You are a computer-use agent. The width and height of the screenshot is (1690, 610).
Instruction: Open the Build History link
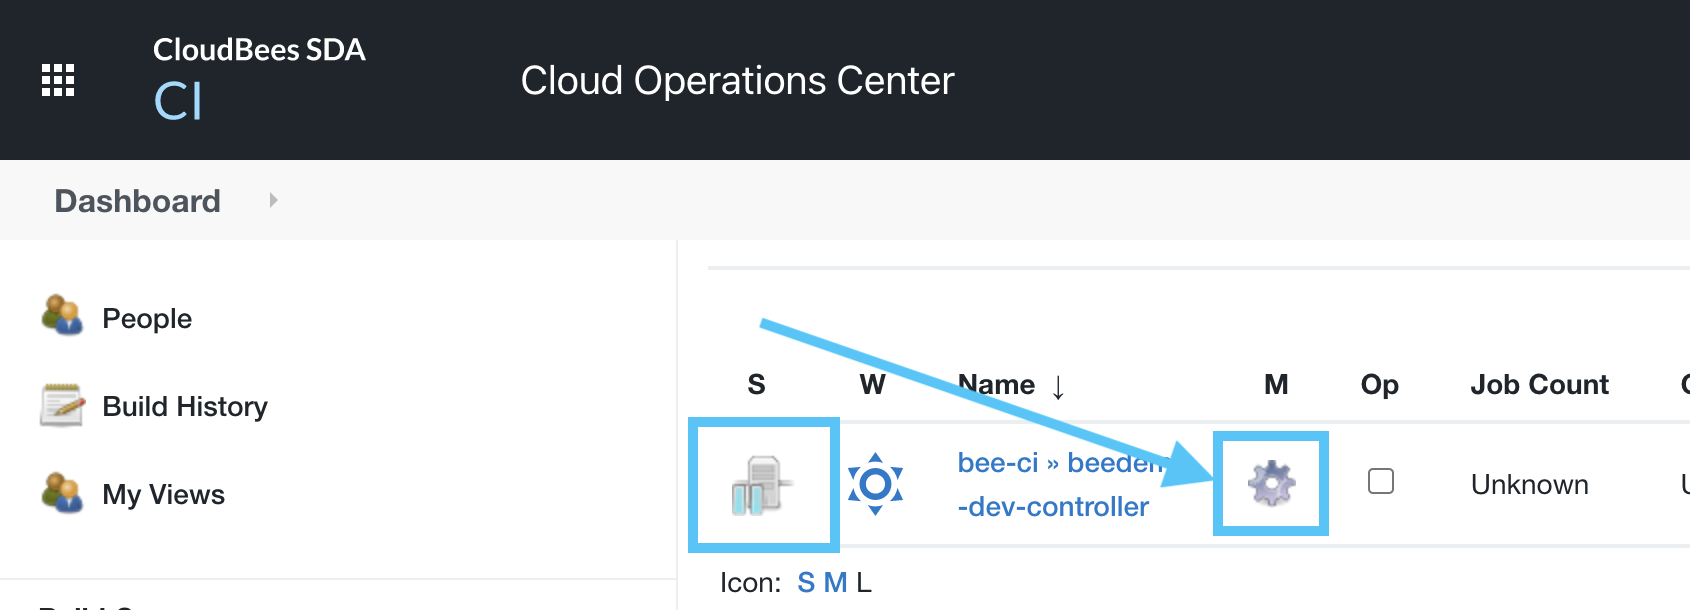185,406
